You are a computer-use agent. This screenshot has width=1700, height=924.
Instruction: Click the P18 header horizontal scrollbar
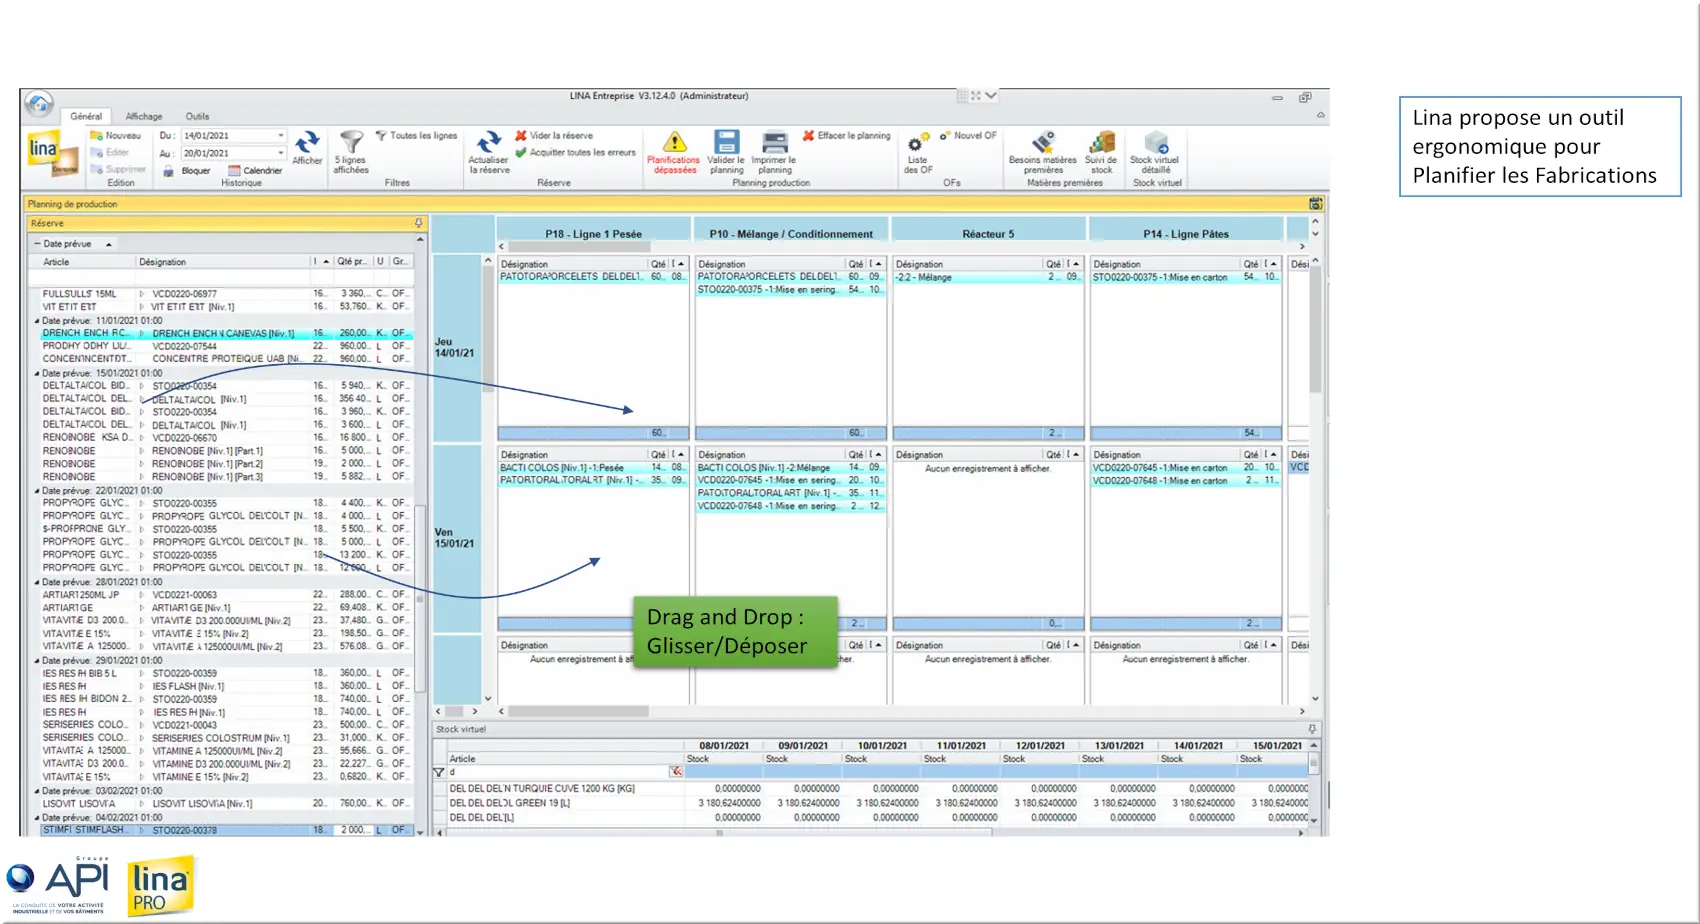click(x=580, y=246)
